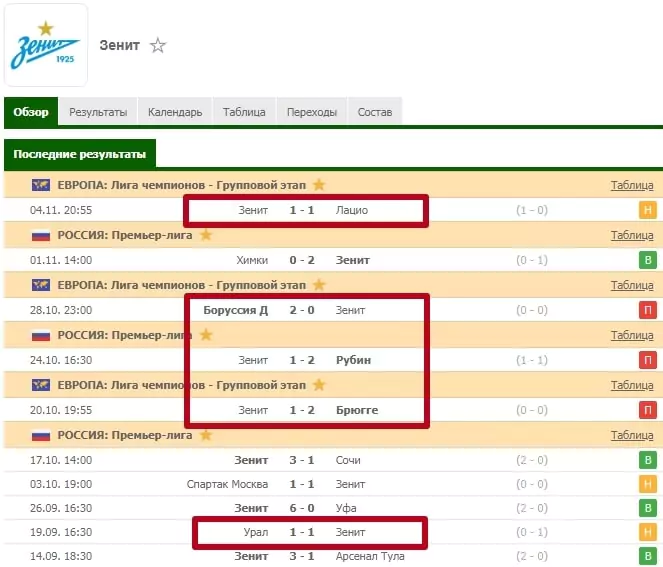The width and height of the screenshot is (663, 567).
Task: Click the red П badge for Зенит–Брюгге
Action: [648, 410]
